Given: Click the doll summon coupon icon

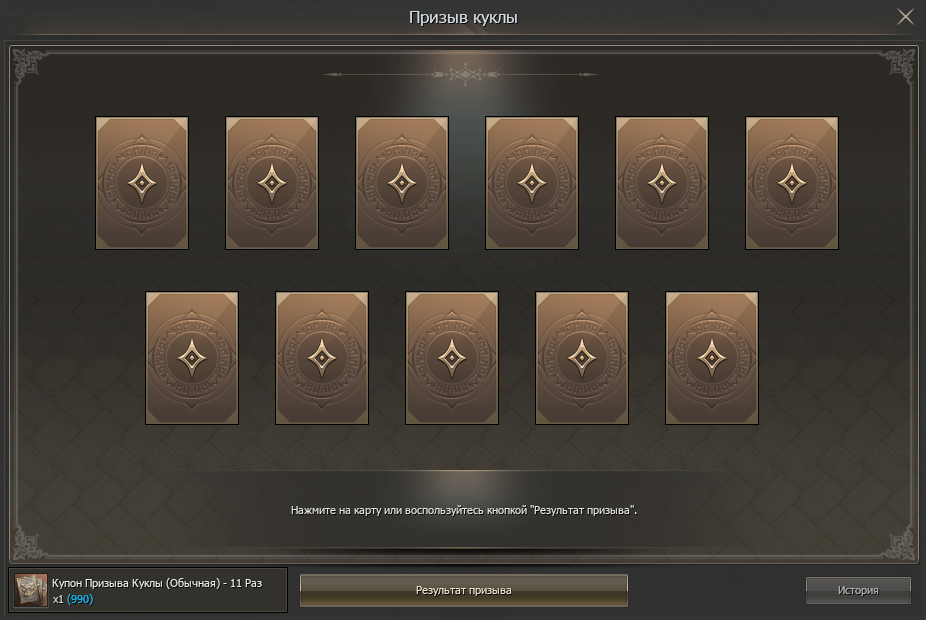Looking at the screenshot, I should 31,590.
